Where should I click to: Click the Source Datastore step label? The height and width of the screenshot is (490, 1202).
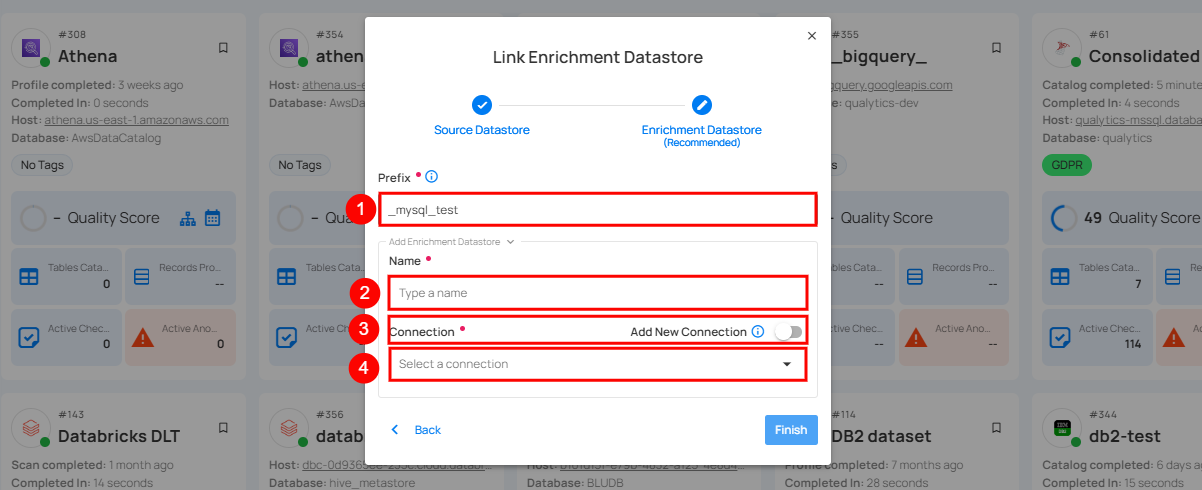(482, 130)
